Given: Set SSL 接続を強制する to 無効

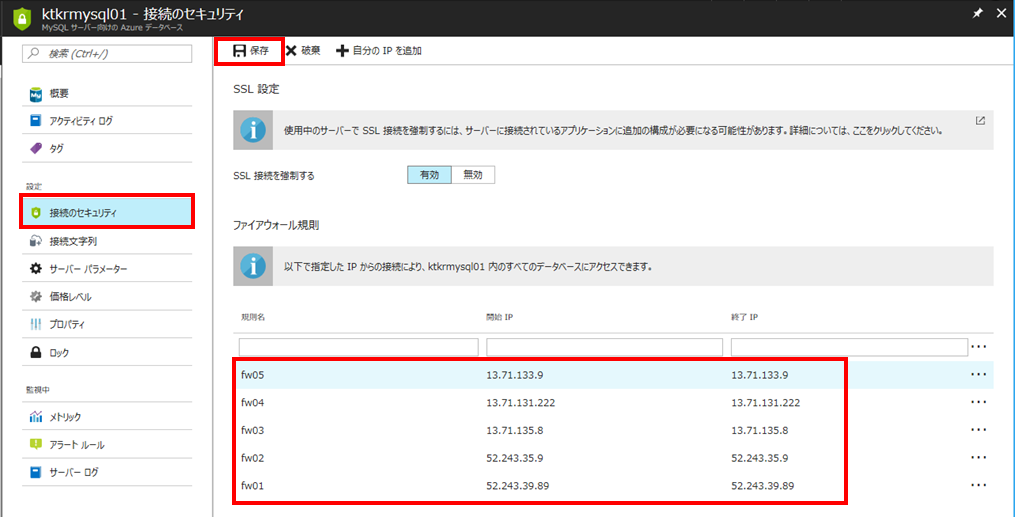Looking at the screenshot, I should [473, 175].
